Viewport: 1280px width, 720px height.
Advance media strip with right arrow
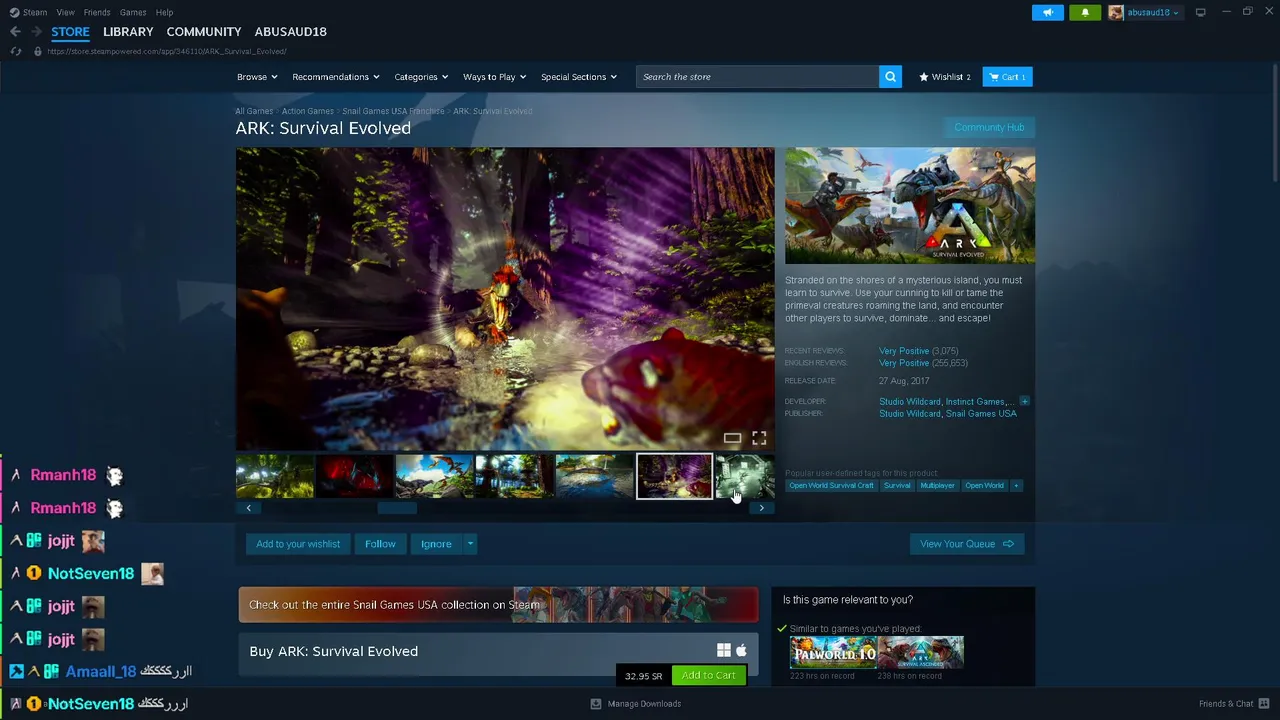[x=762, y=508]
